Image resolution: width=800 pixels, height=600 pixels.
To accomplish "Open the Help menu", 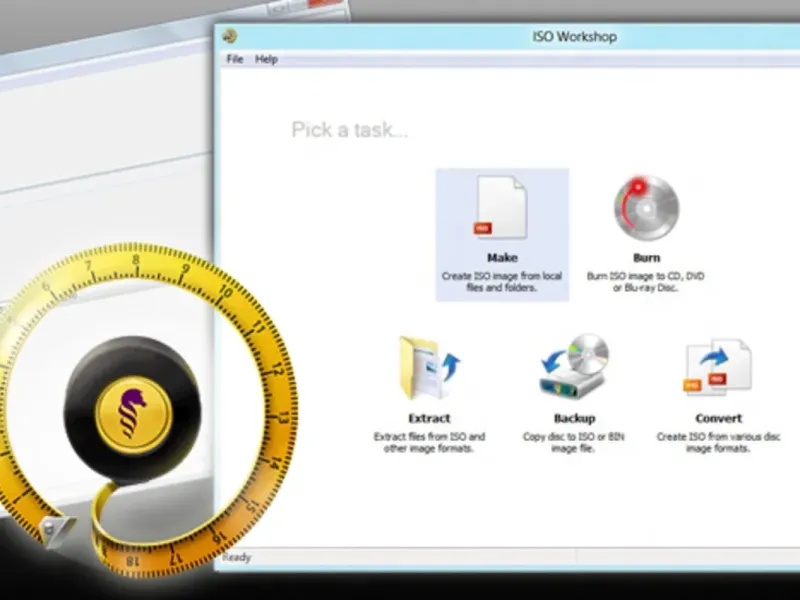I will (x=266, y=59).
